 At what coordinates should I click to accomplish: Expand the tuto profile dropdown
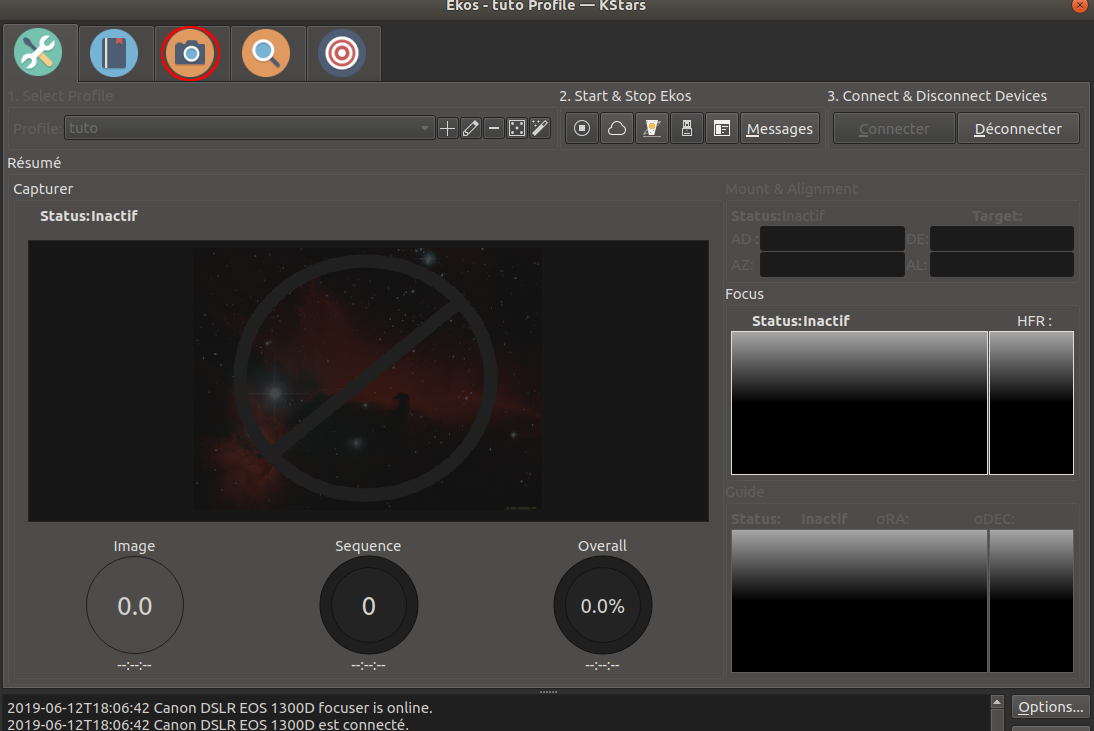pyautogui.click(x=249, y=128)
